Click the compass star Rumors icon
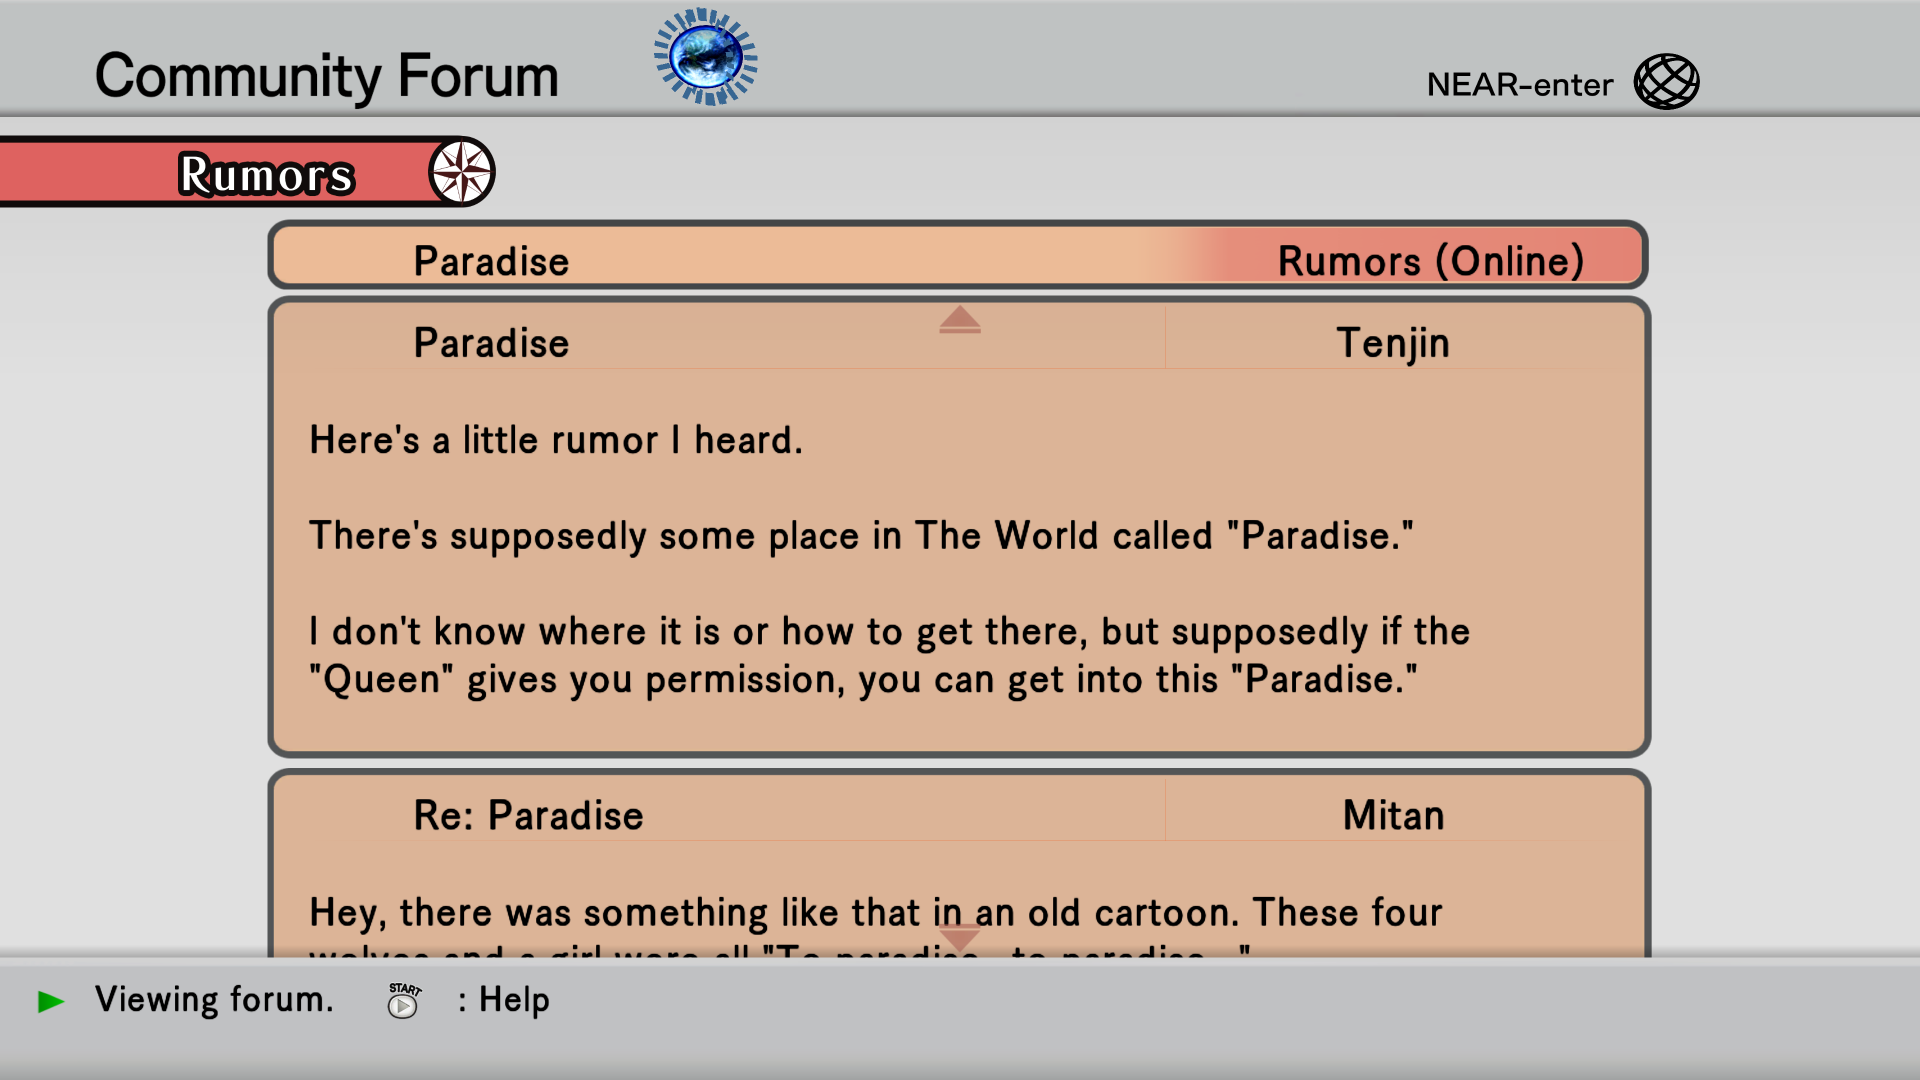This screenshot has width=1920, height=1080. coord(462,172)
